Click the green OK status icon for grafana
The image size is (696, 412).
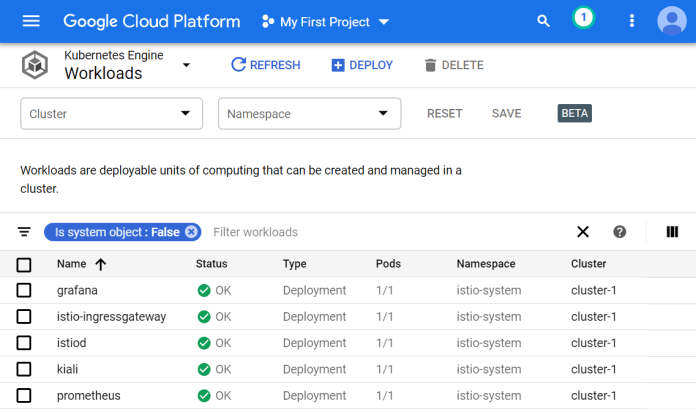click(204, 290)
